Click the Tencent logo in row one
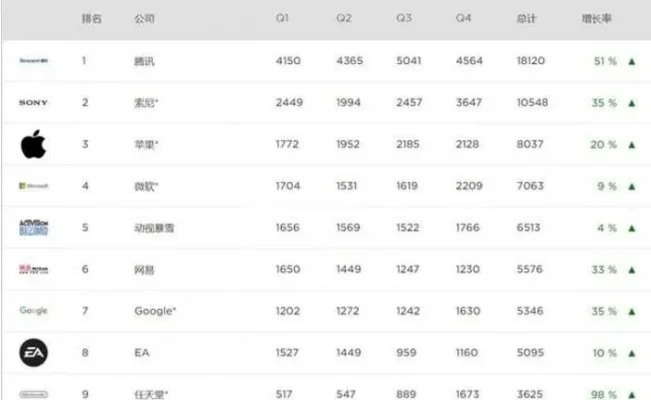Viewport: 651px width, 400px height. click(34, 61)
